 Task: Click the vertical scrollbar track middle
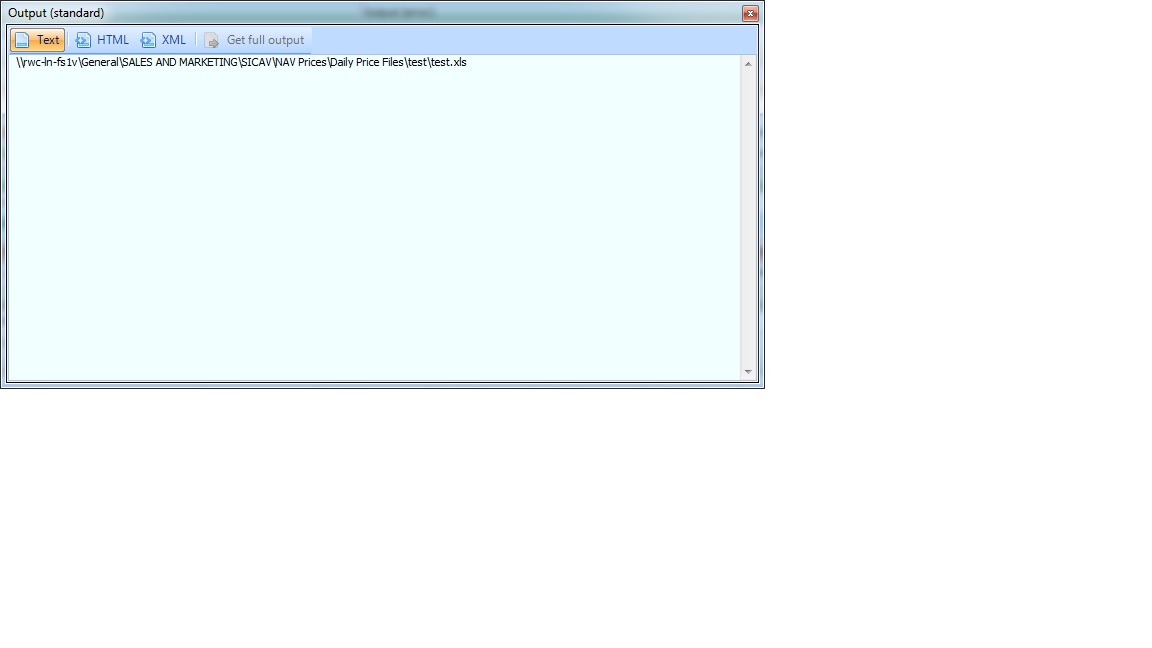click(x=748, y=218)
